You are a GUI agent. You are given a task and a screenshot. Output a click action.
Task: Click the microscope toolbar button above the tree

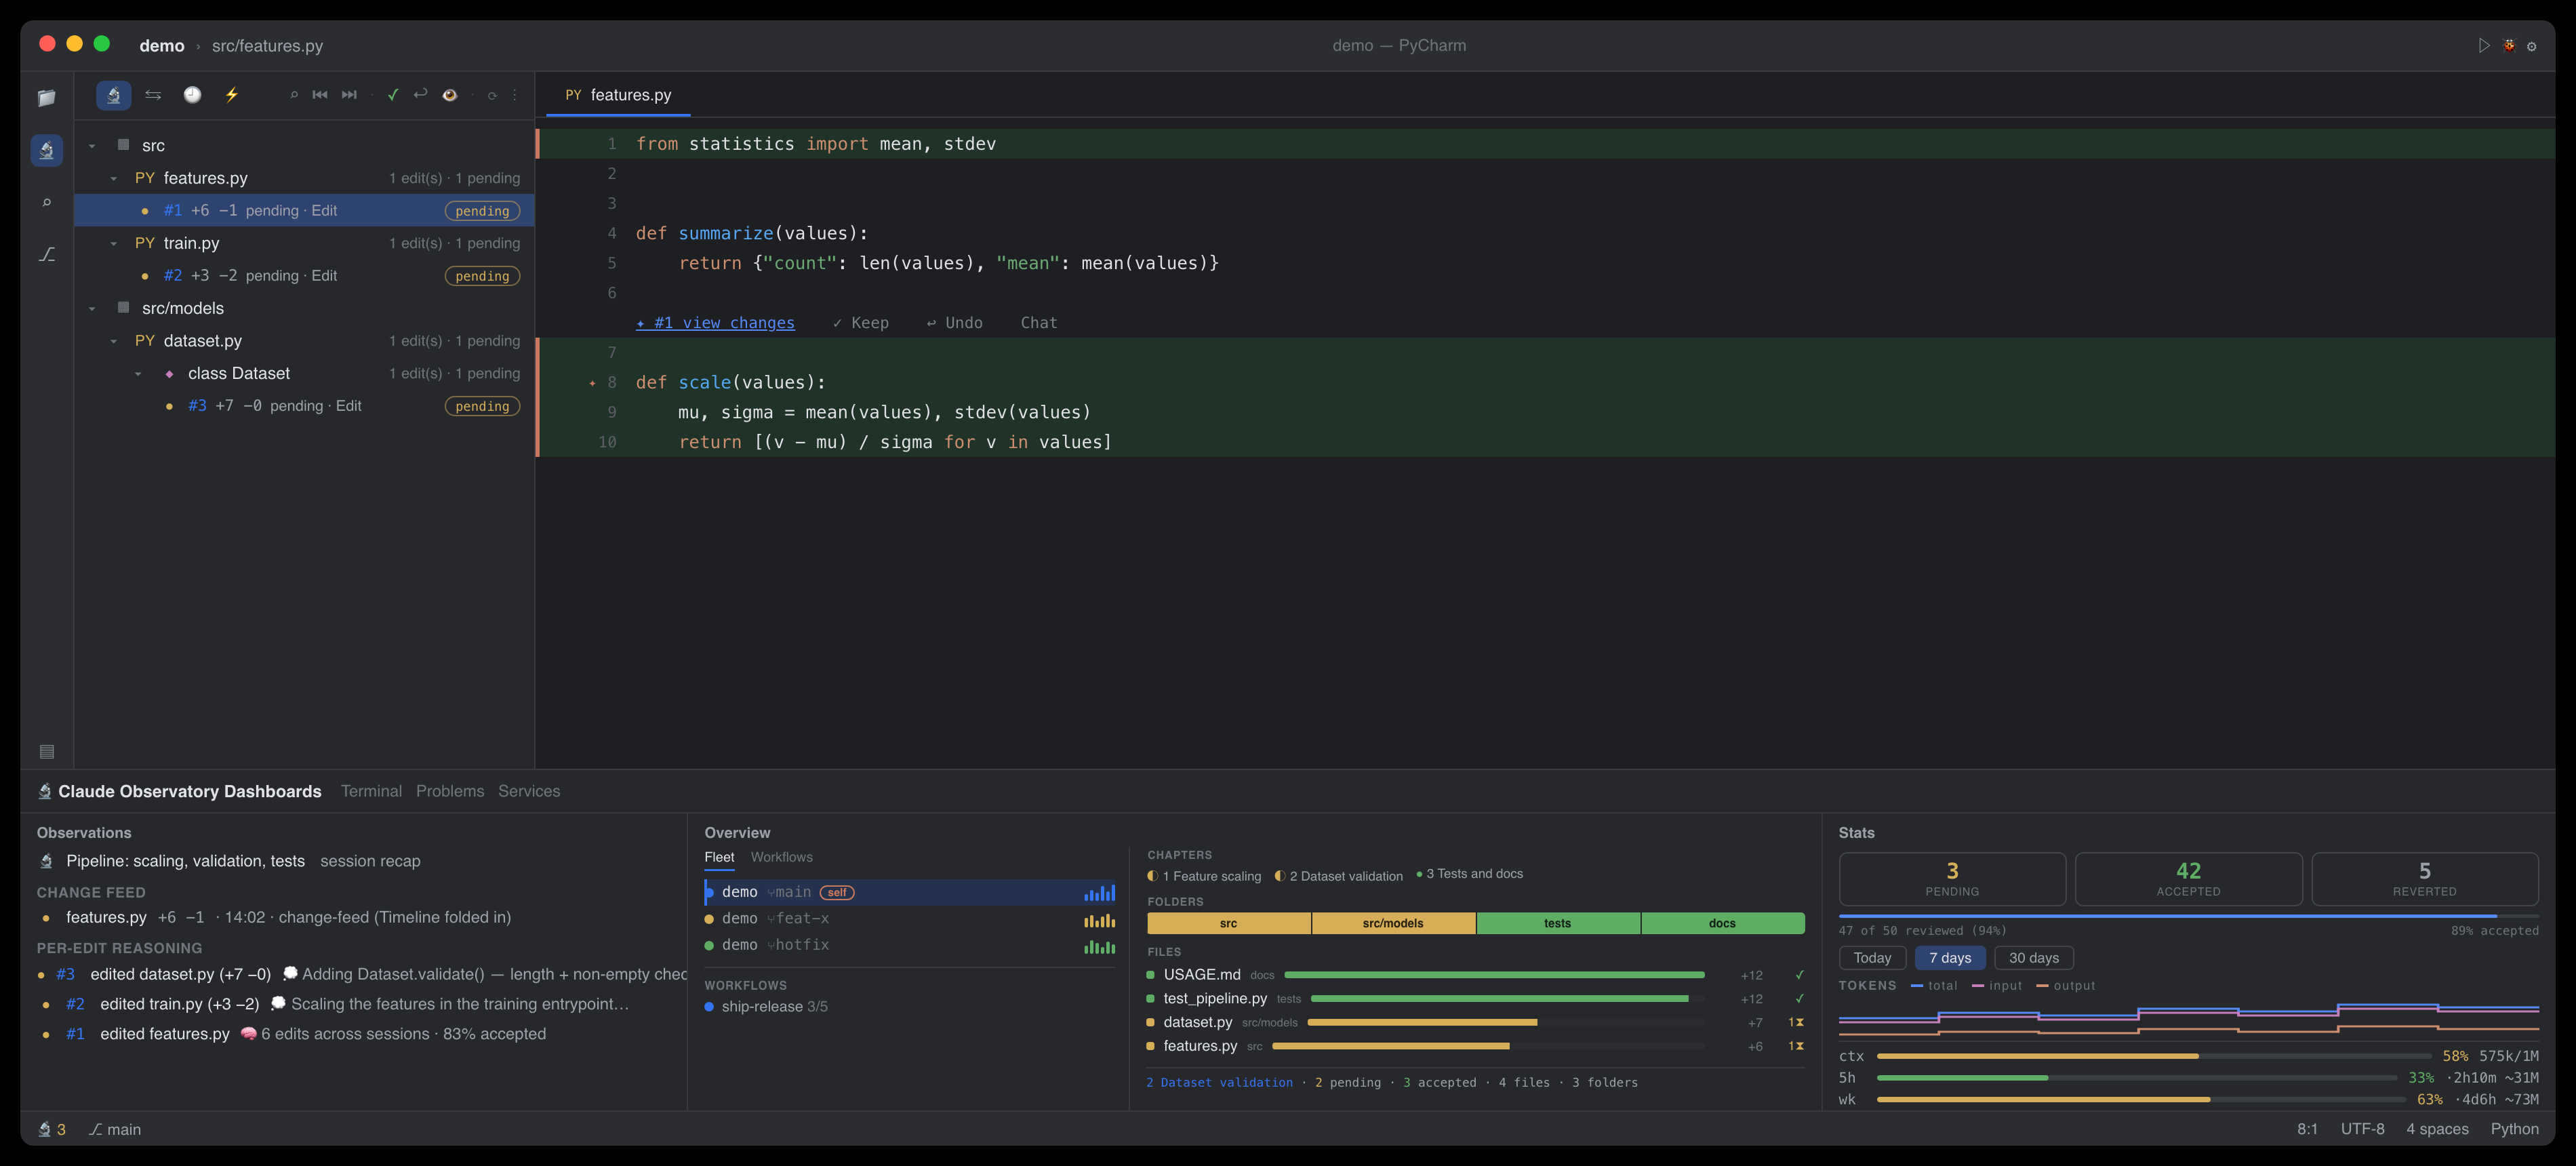[113, 95]
